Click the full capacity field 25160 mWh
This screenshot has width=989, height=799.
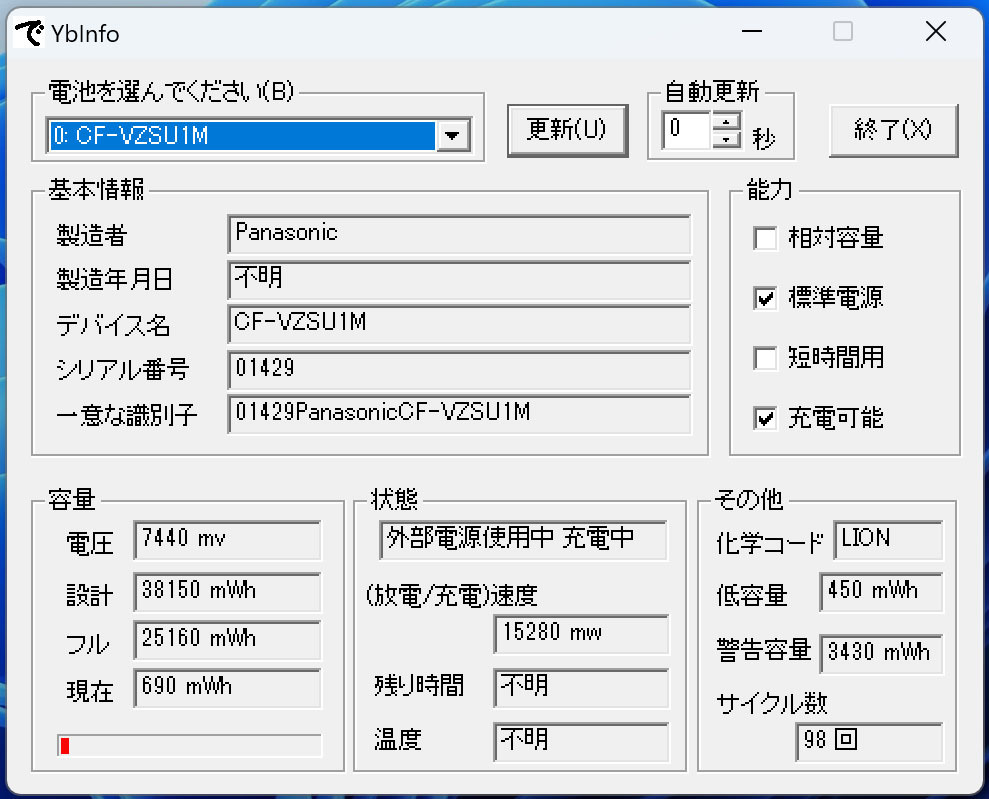pos(227,639)
